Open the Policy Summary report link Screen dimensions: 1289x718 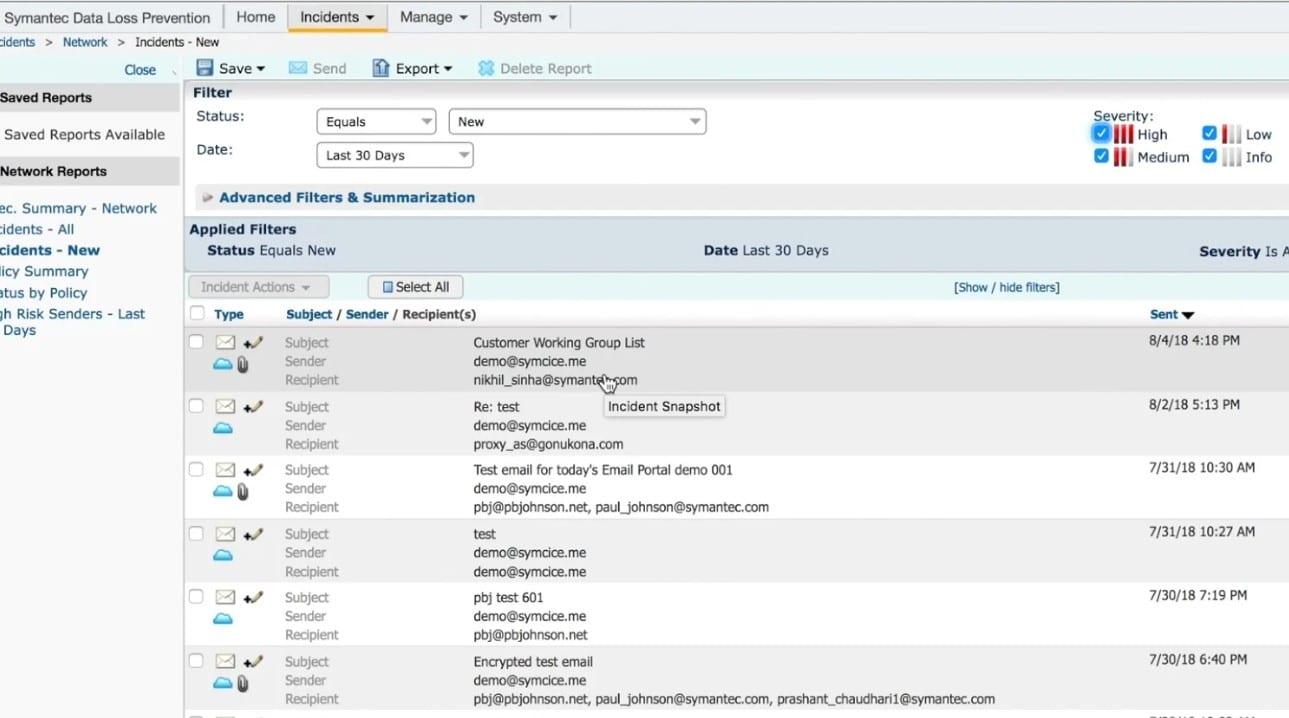[44, 271]
